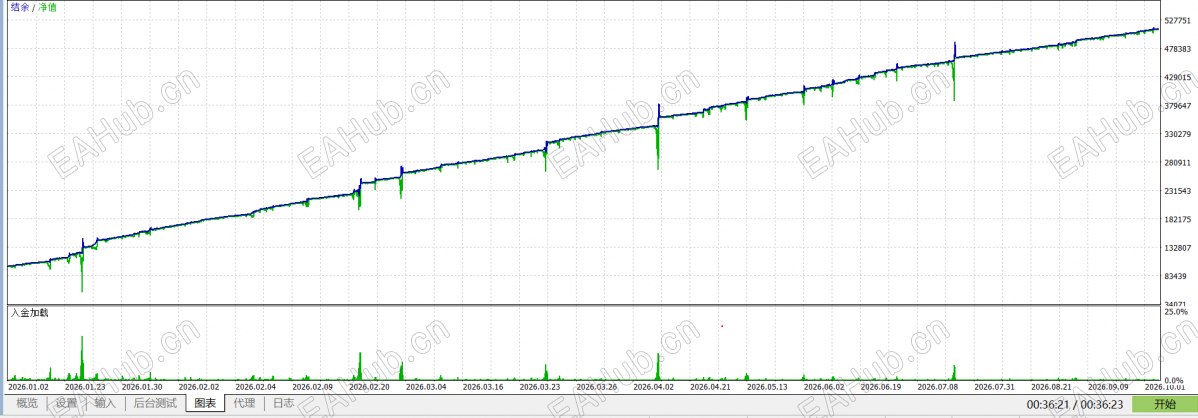The image size is (1198, 418).
Task: Click the 527751 value on the axis
Action: (x=1178, y=21)
